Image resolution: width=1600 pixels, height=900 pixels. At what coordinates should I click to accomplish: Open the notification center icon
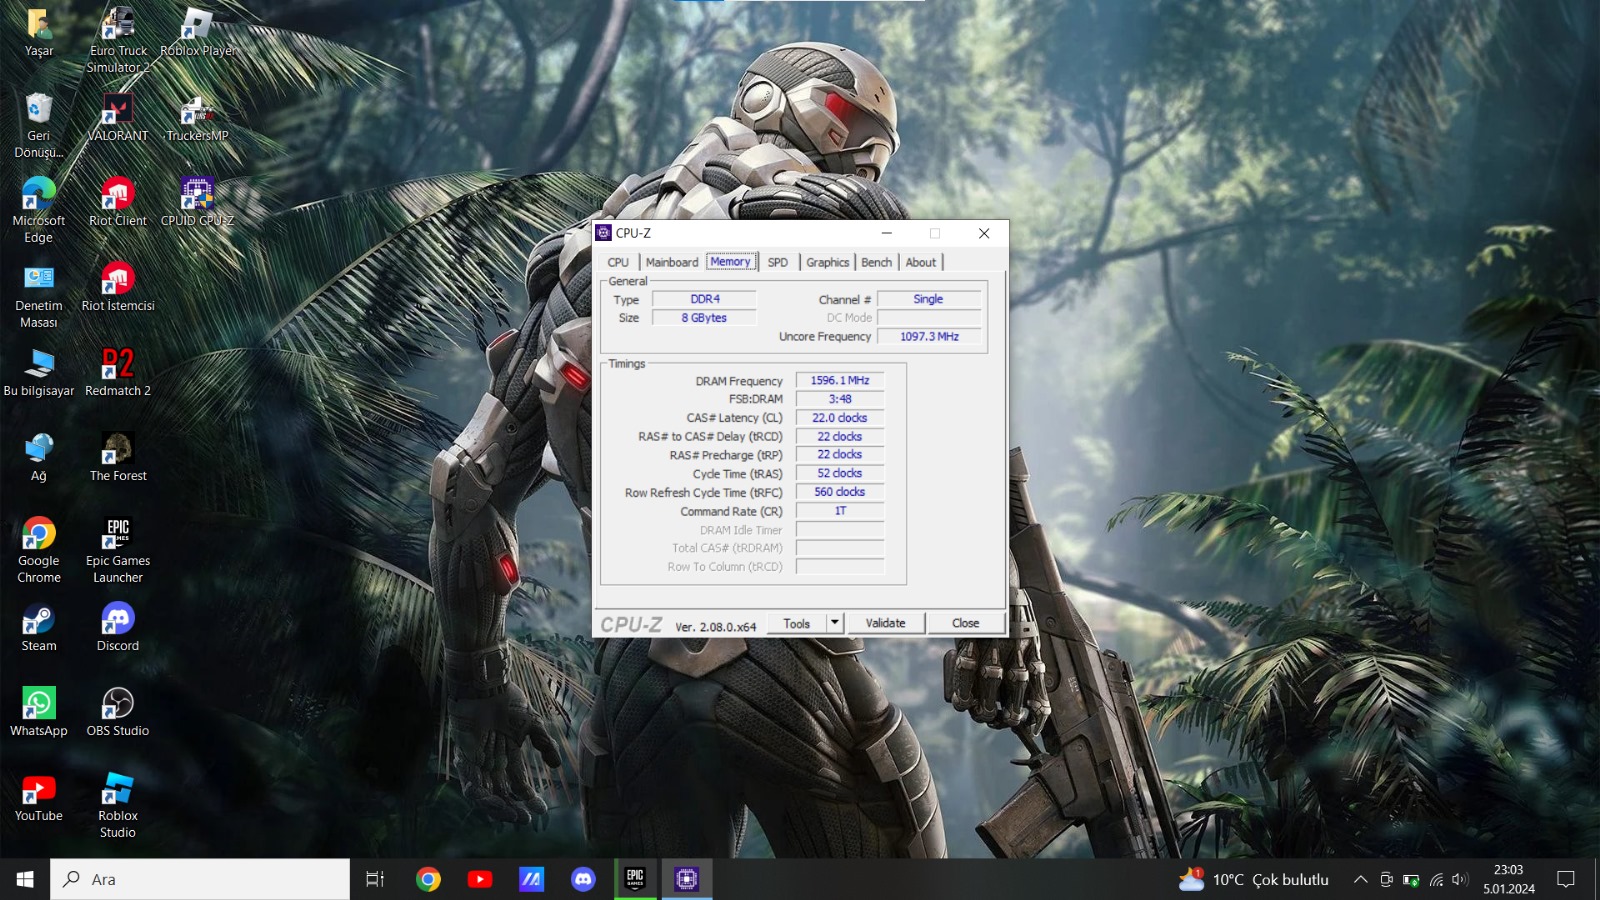click(x=1566, y=880)
